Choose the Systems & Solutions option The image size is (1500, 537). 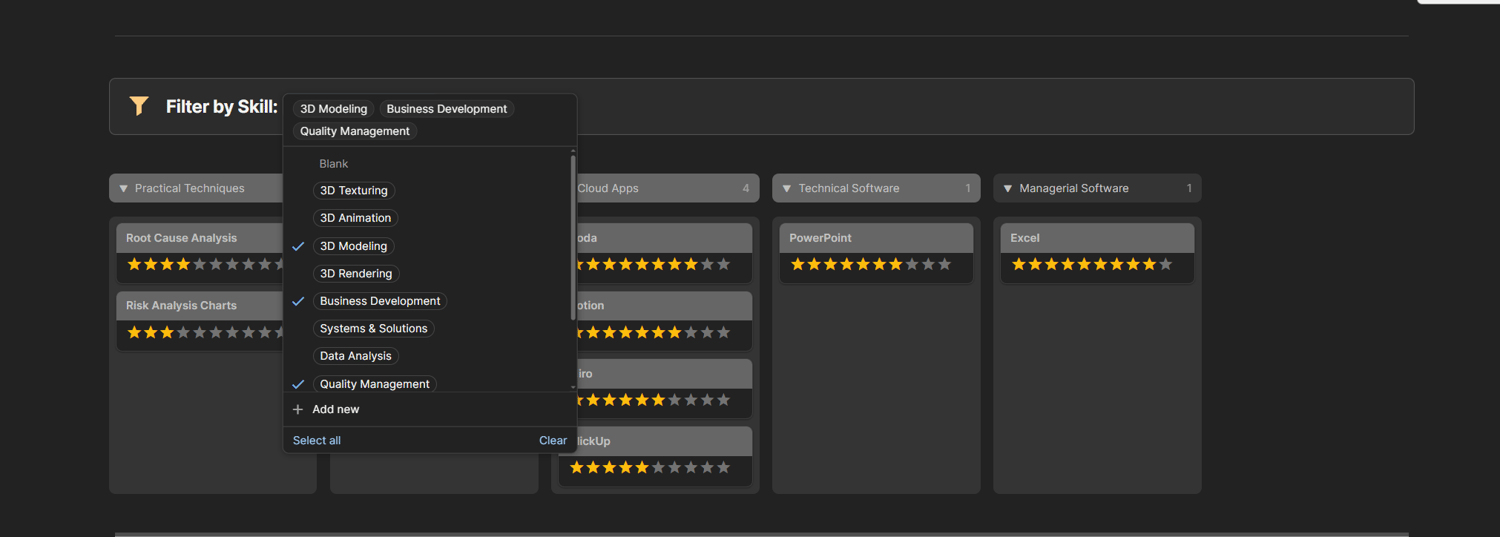374,328
